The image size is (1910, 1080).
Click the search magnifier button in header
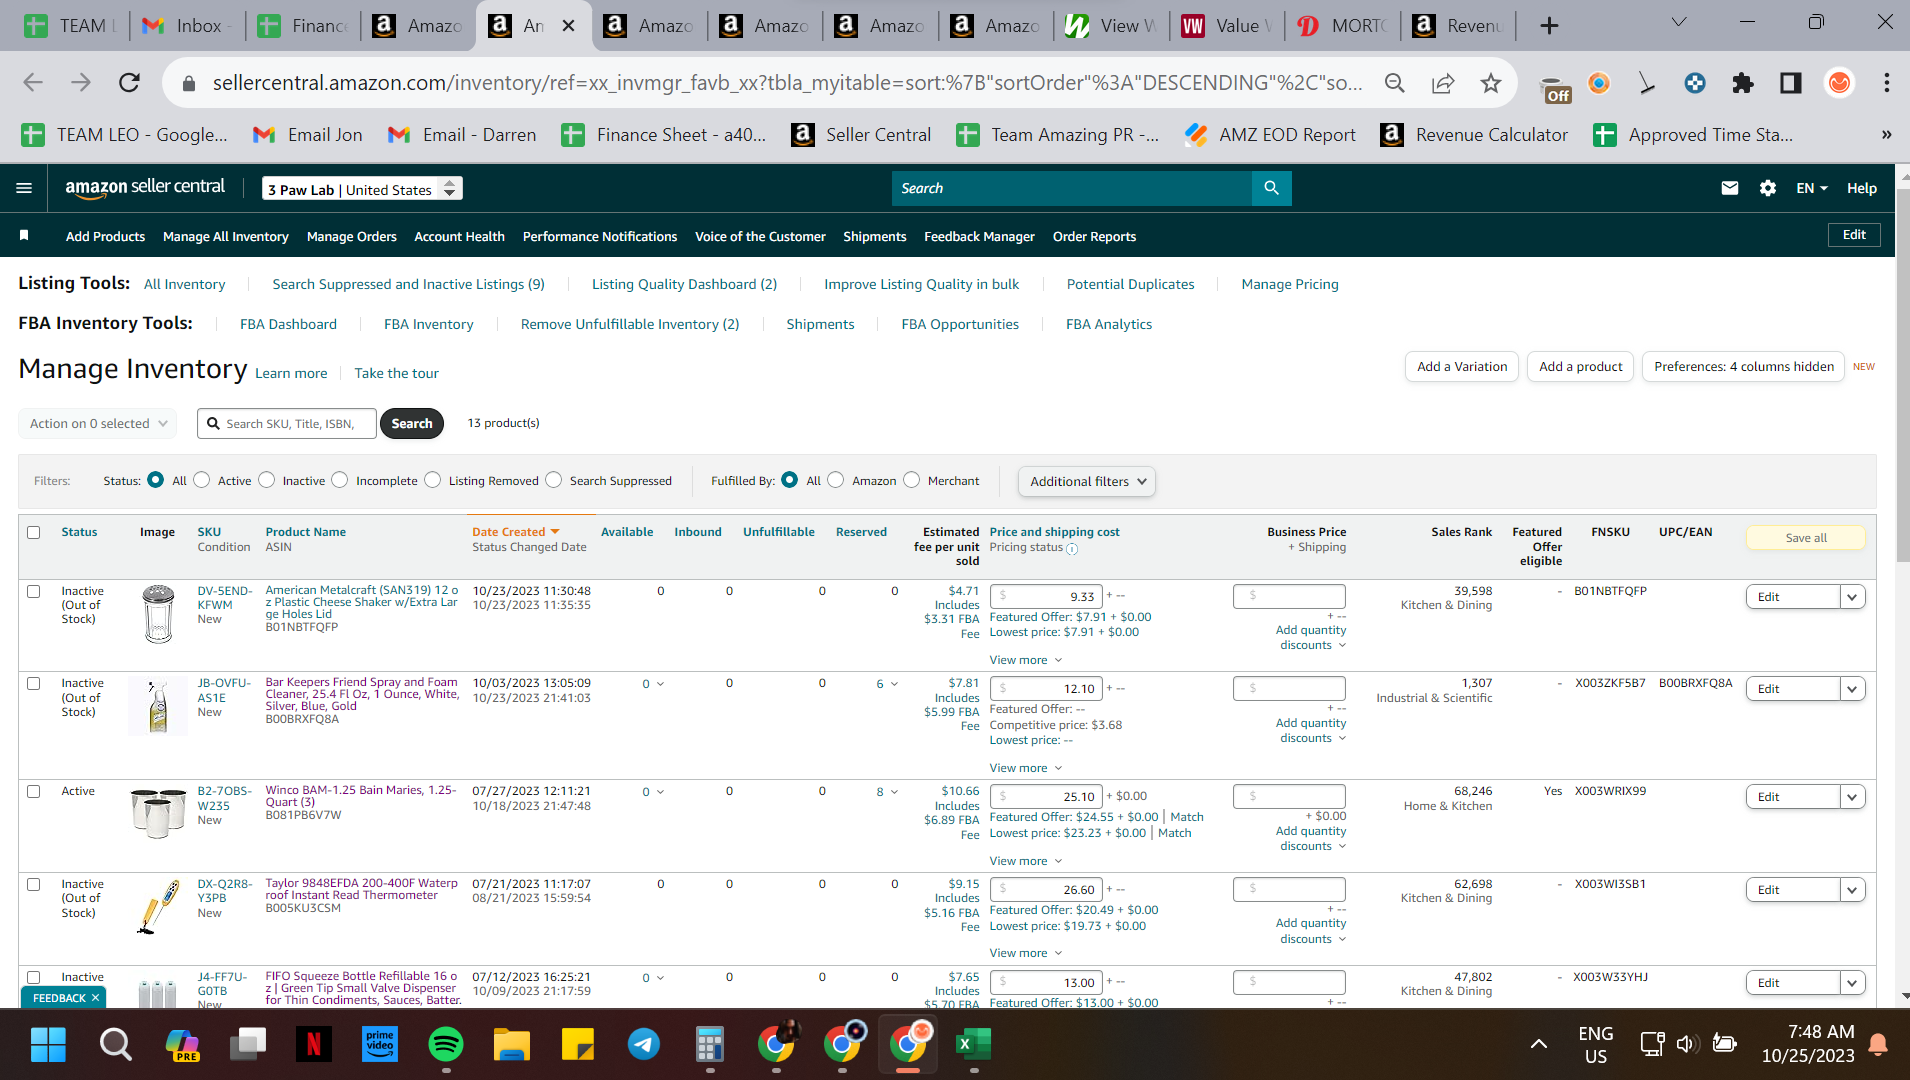tap(1271, 188)
